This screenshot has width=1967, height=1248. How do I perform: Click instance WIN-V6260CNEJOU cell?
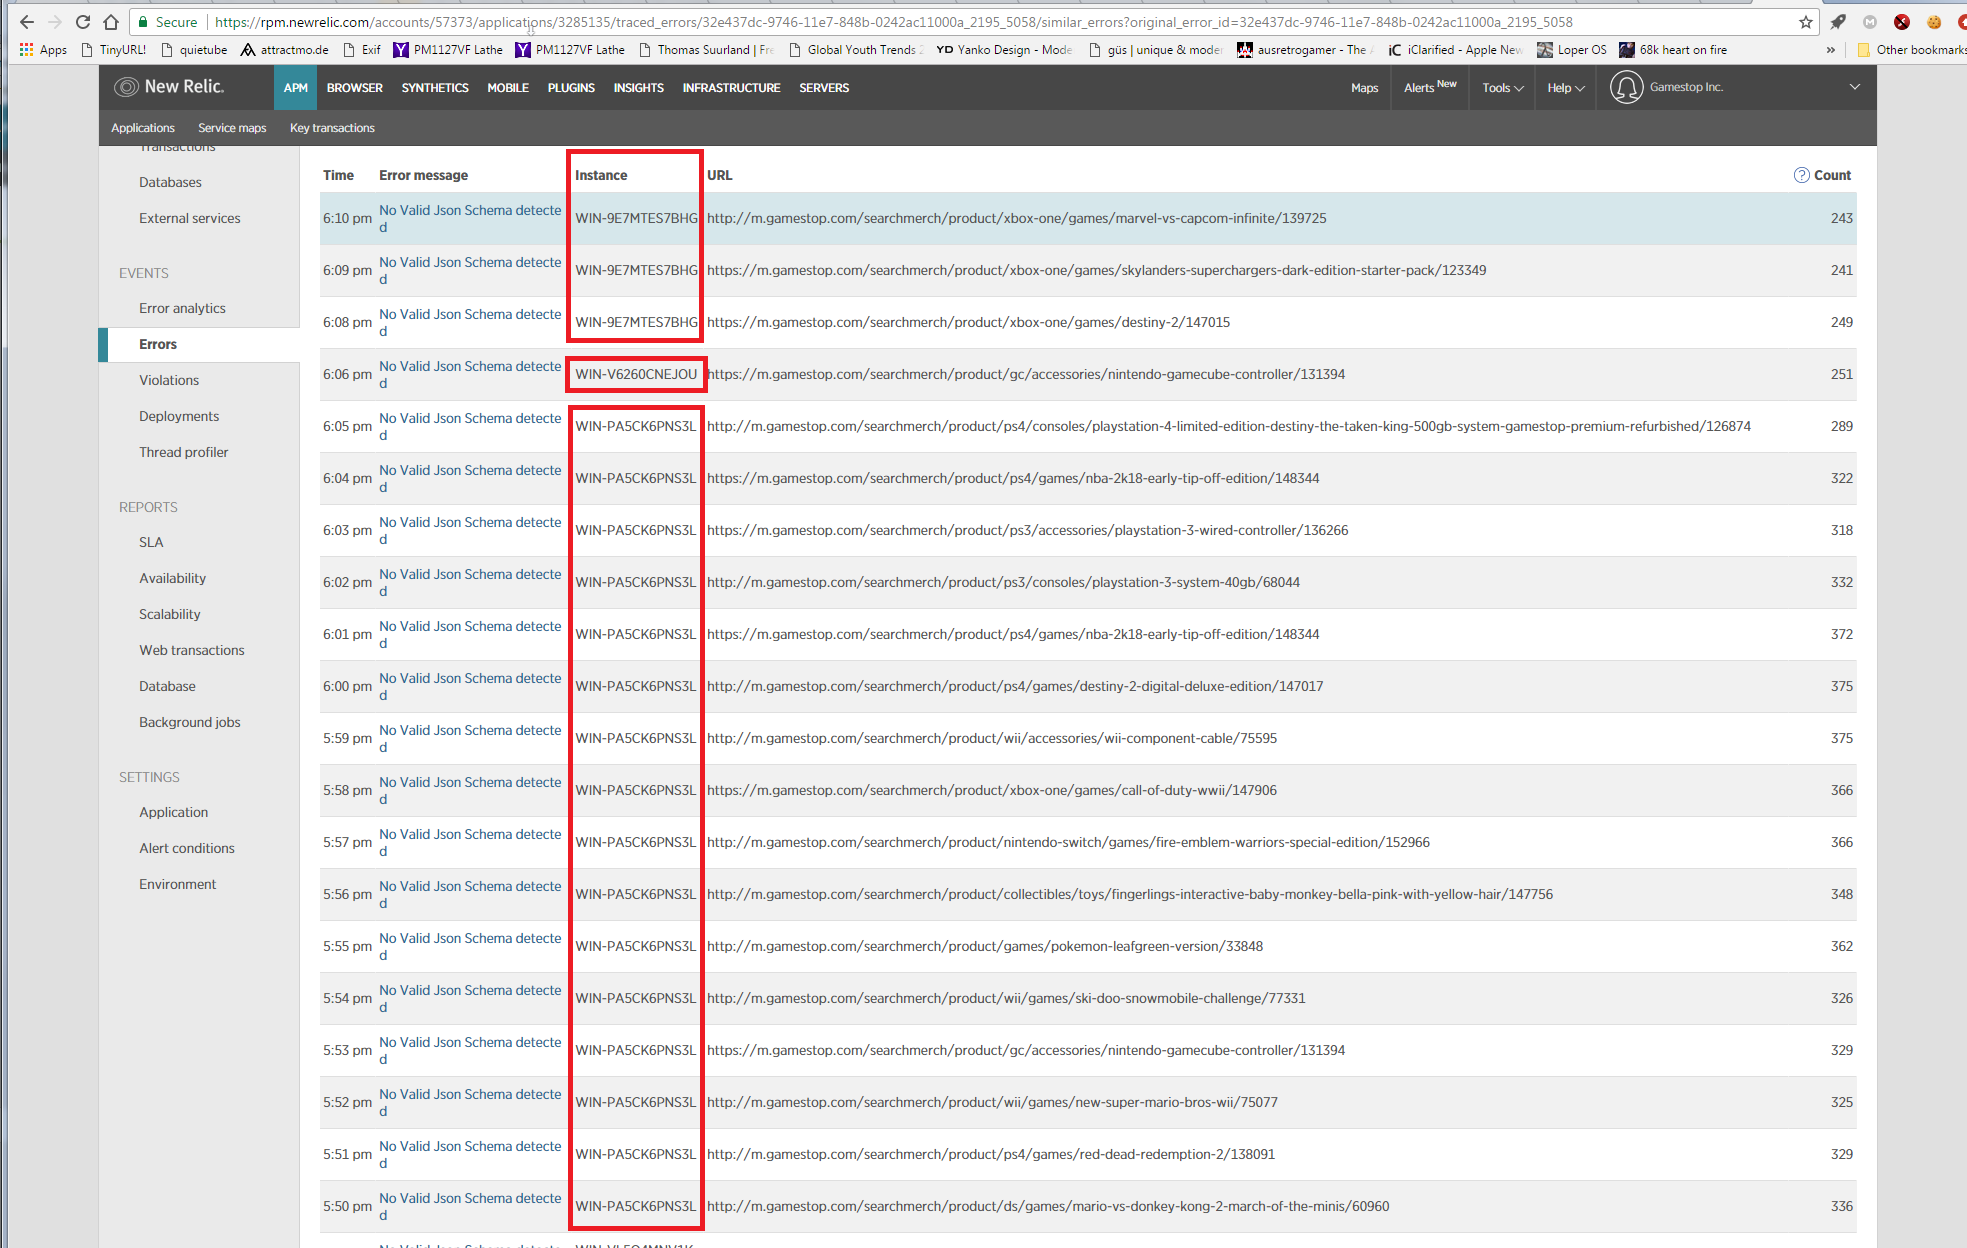point(636,374)
